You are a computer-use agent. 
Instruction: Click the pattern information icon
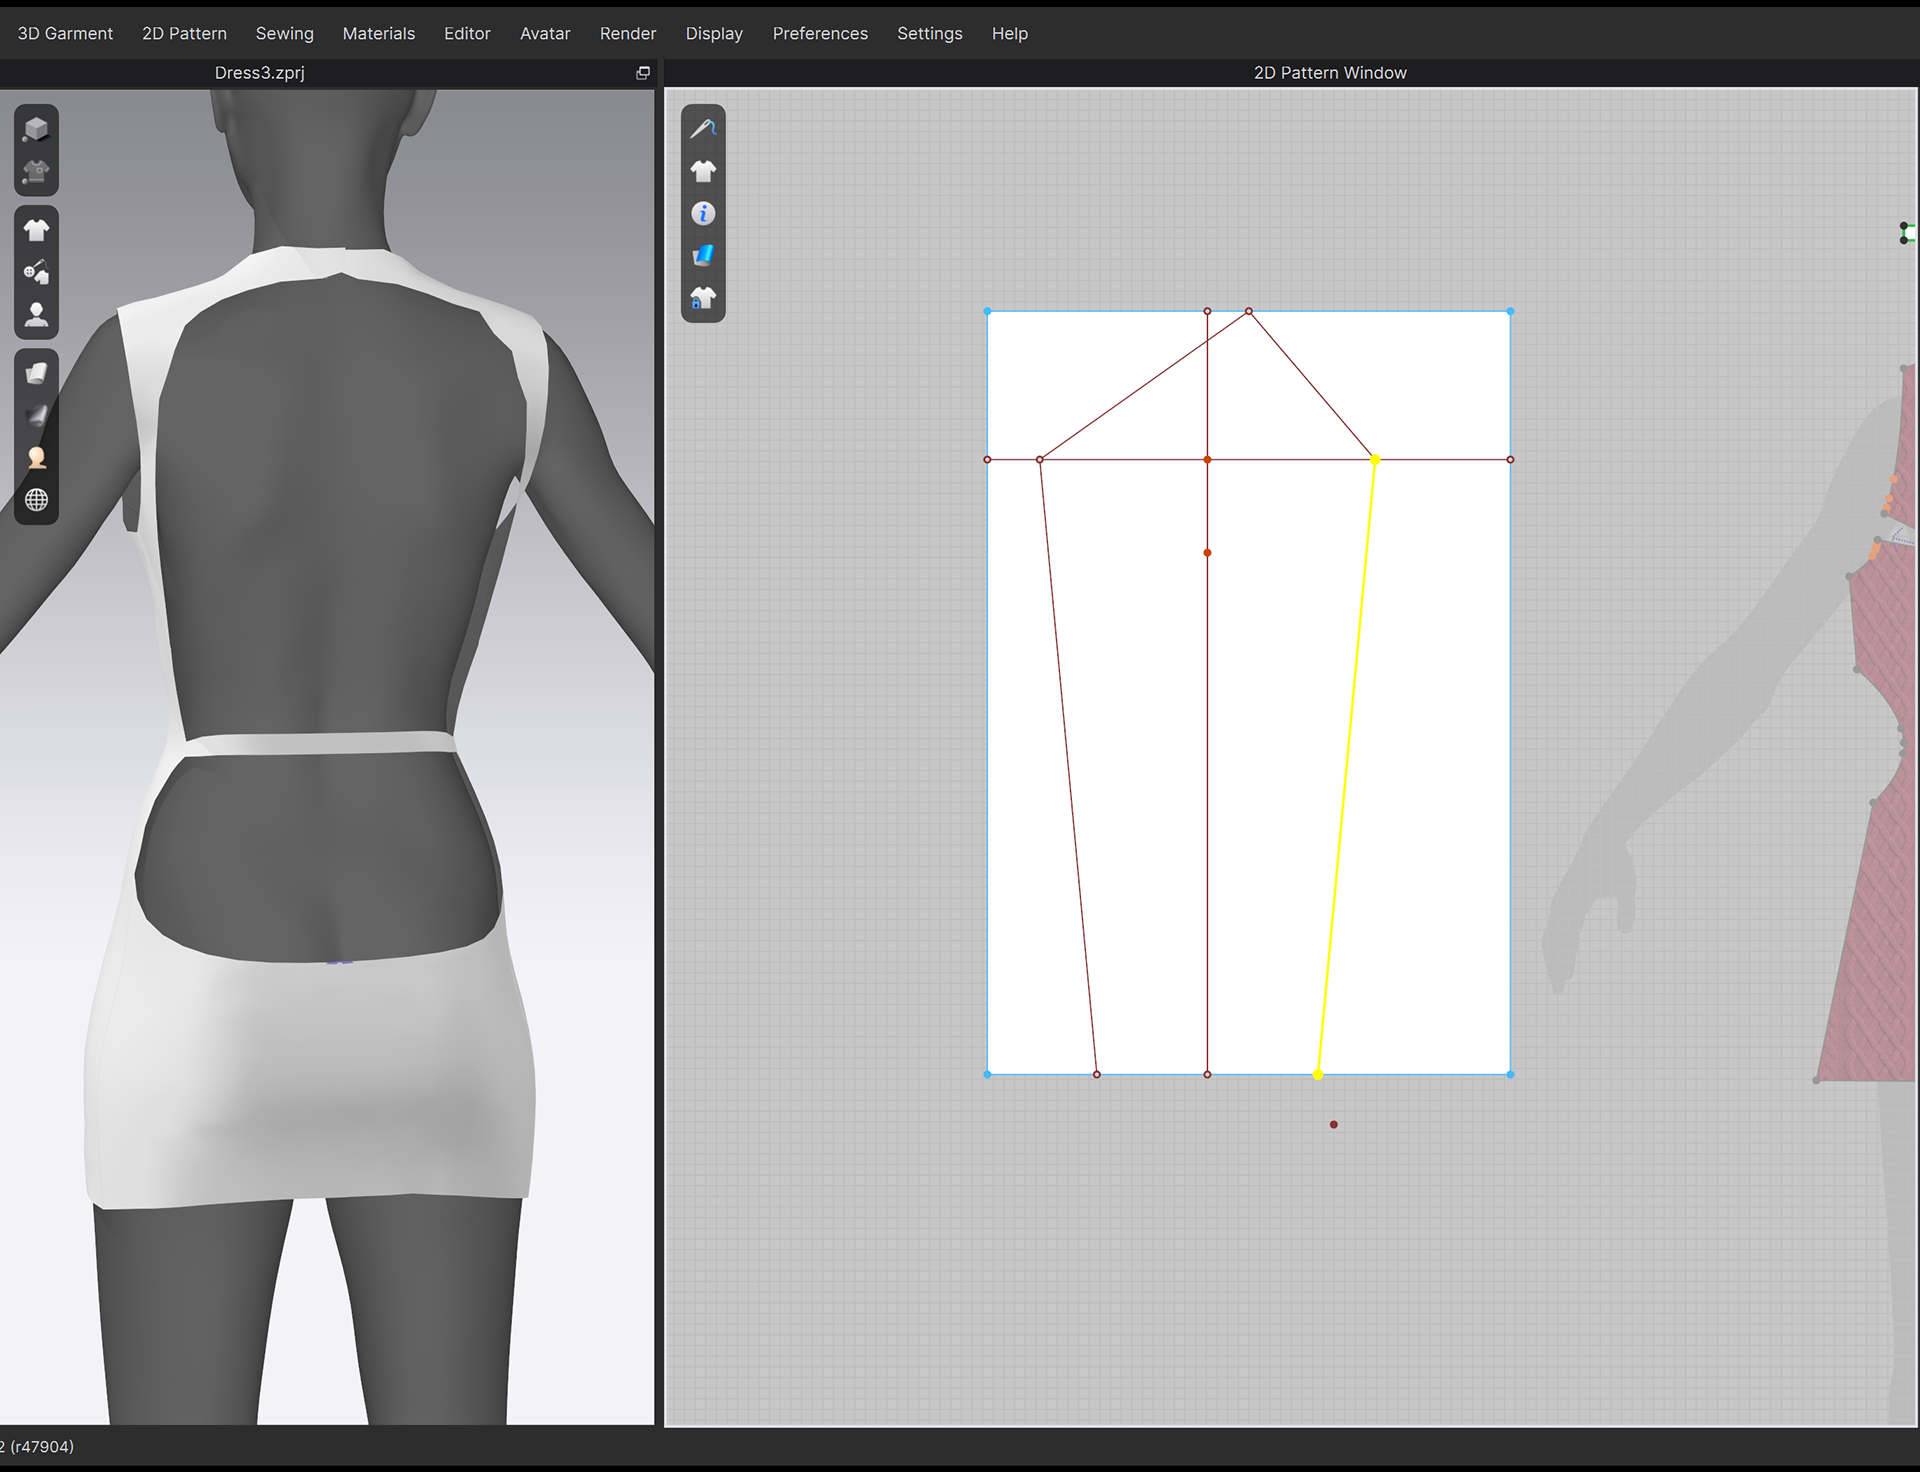click(x=703, y=213)
